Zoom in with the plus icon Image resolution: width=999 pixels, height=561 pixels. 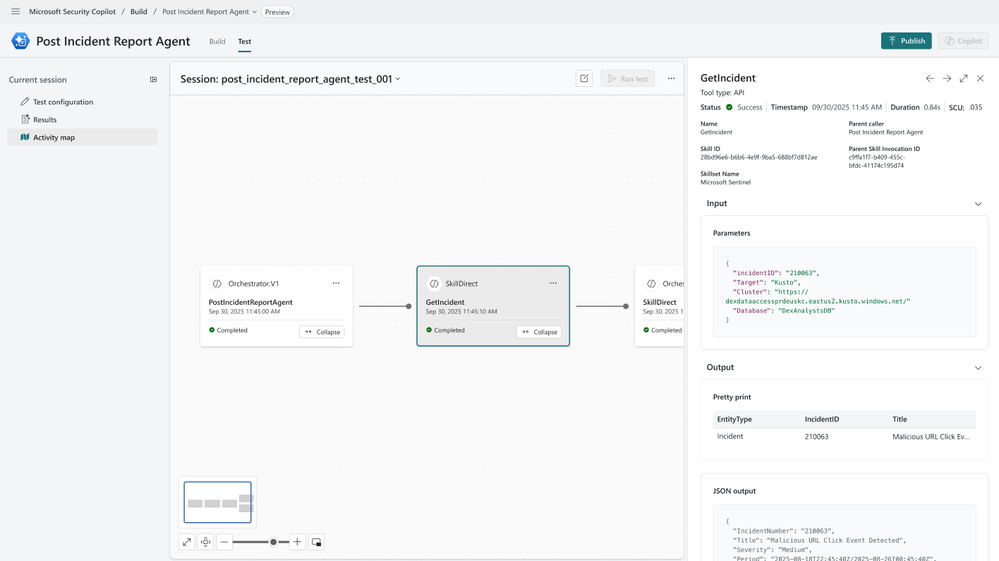click(297, 542)
